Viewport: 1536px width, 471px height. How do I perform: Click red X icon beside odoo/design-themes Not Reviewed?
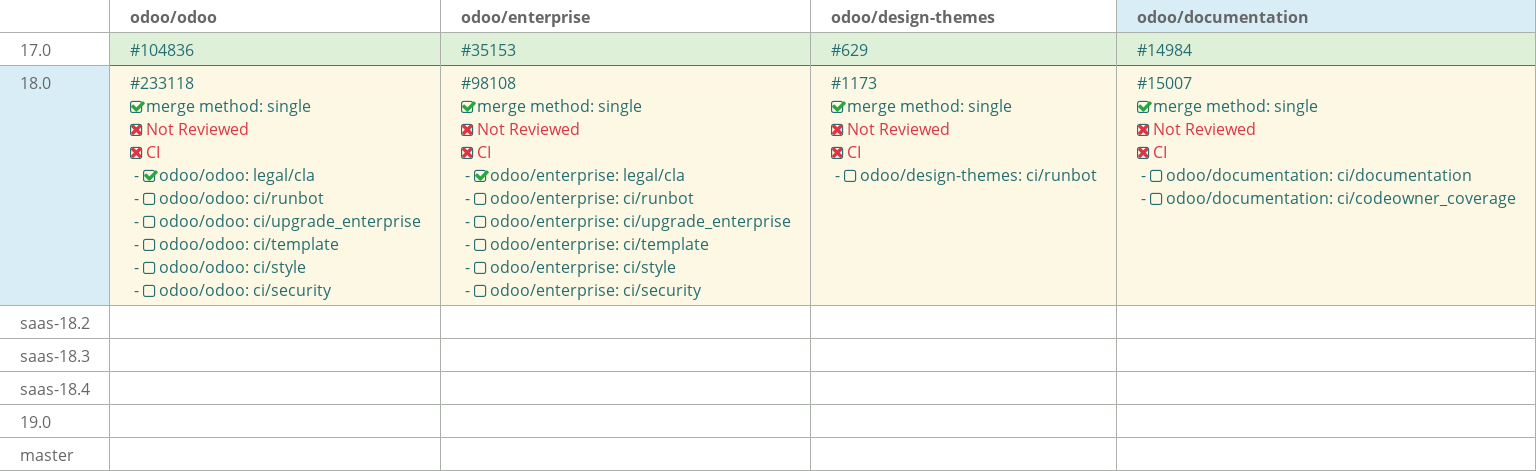(837, 130)
